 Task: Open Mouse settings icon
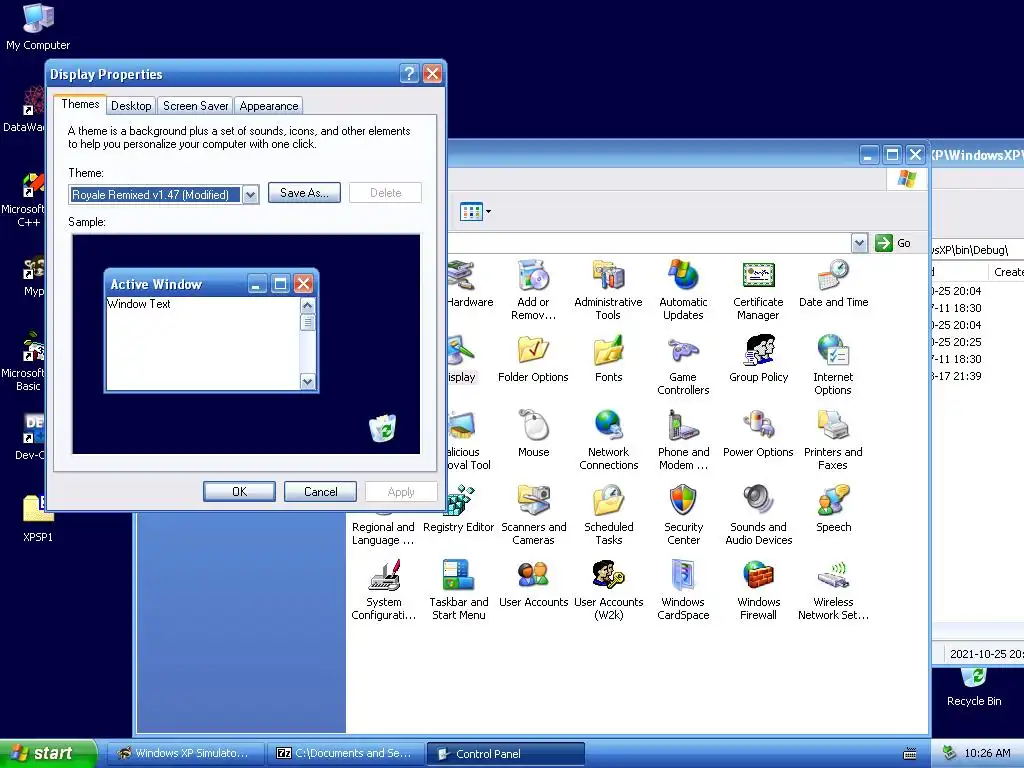[x=534, y=434]
